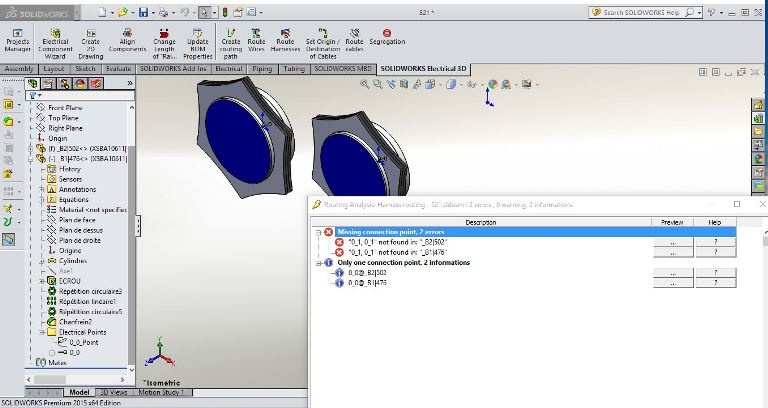The height and width of the screenshot is (408, 768).
Task: Expand the _B2|502 component node
Action: point(31,148)
